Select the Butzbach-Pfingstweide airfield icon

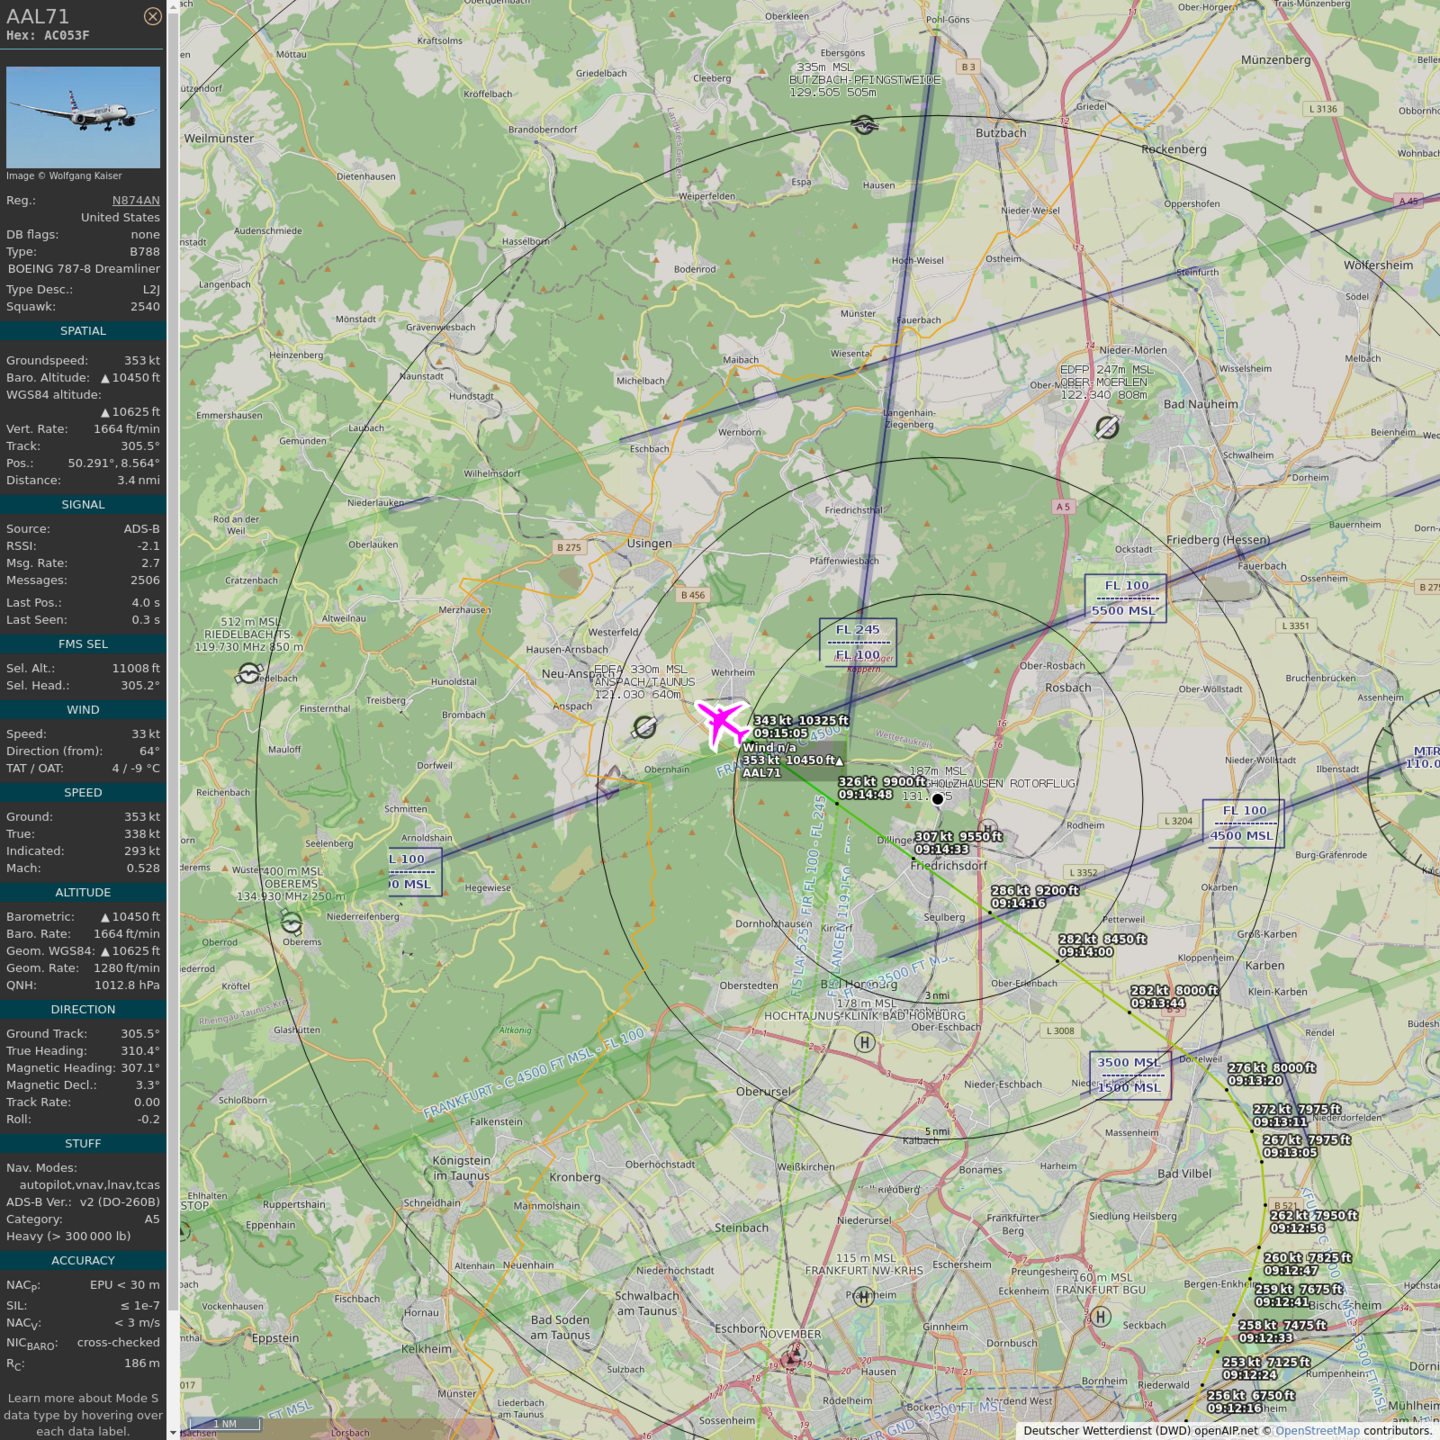pos(865,125)
